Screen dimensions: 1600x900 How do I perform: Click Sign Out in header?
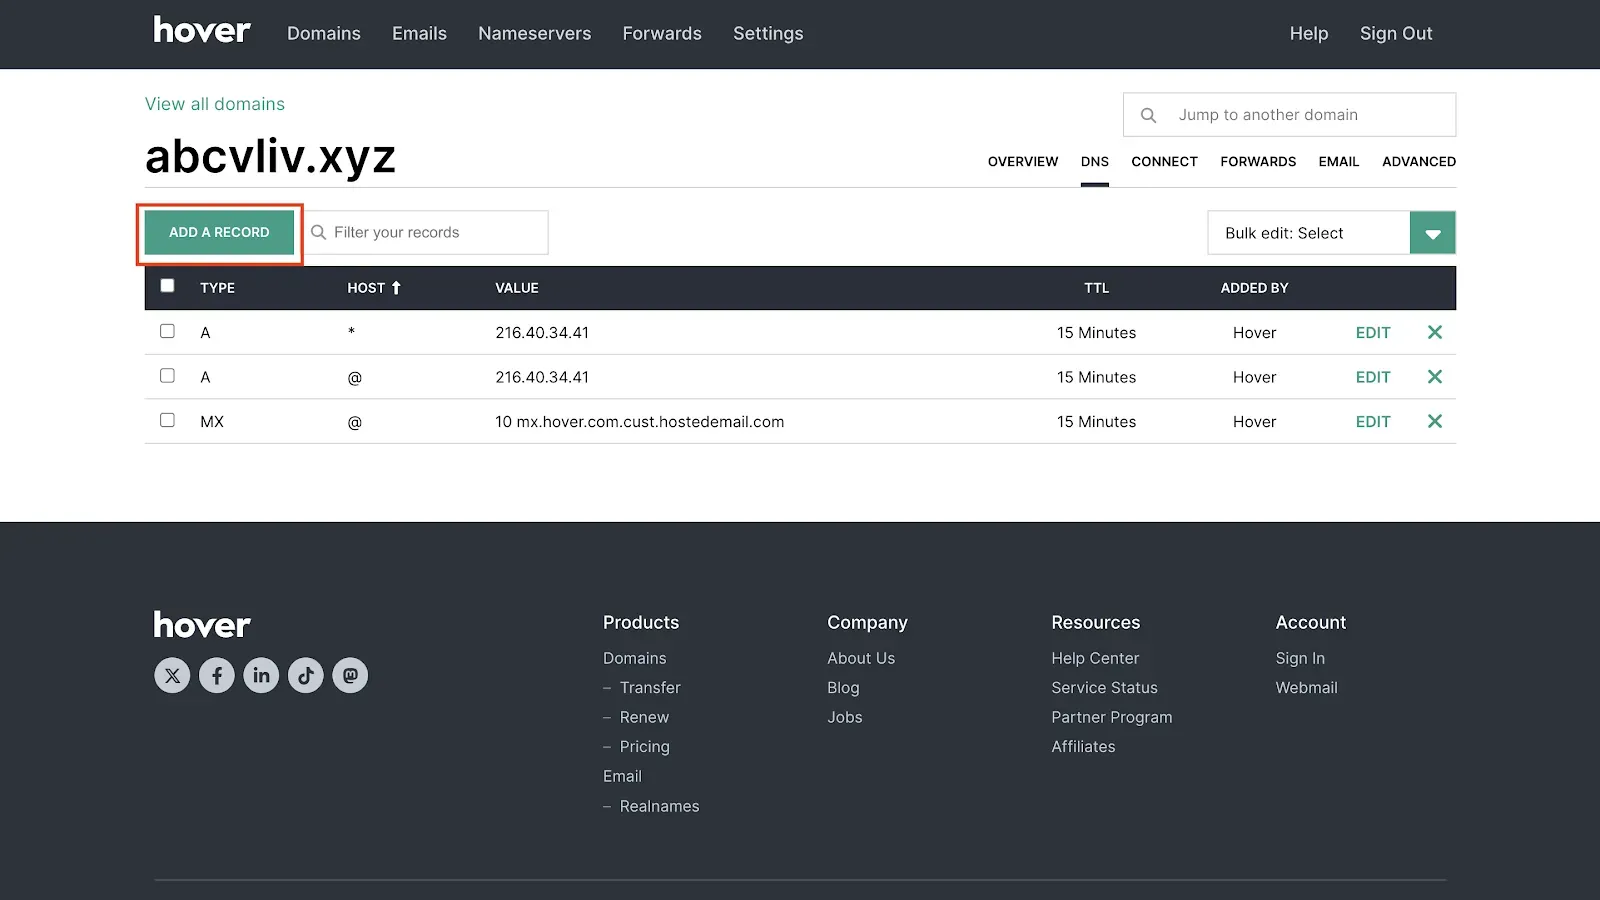coord(1396,33)
